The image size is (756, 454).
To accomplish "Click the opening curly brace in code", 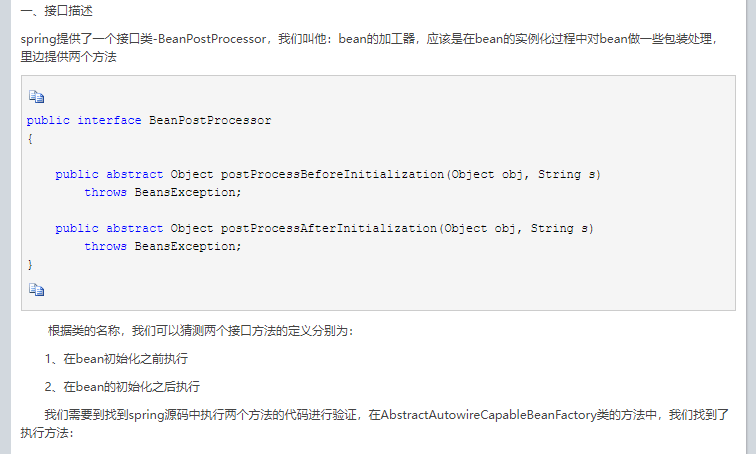I will click(30, 138).
